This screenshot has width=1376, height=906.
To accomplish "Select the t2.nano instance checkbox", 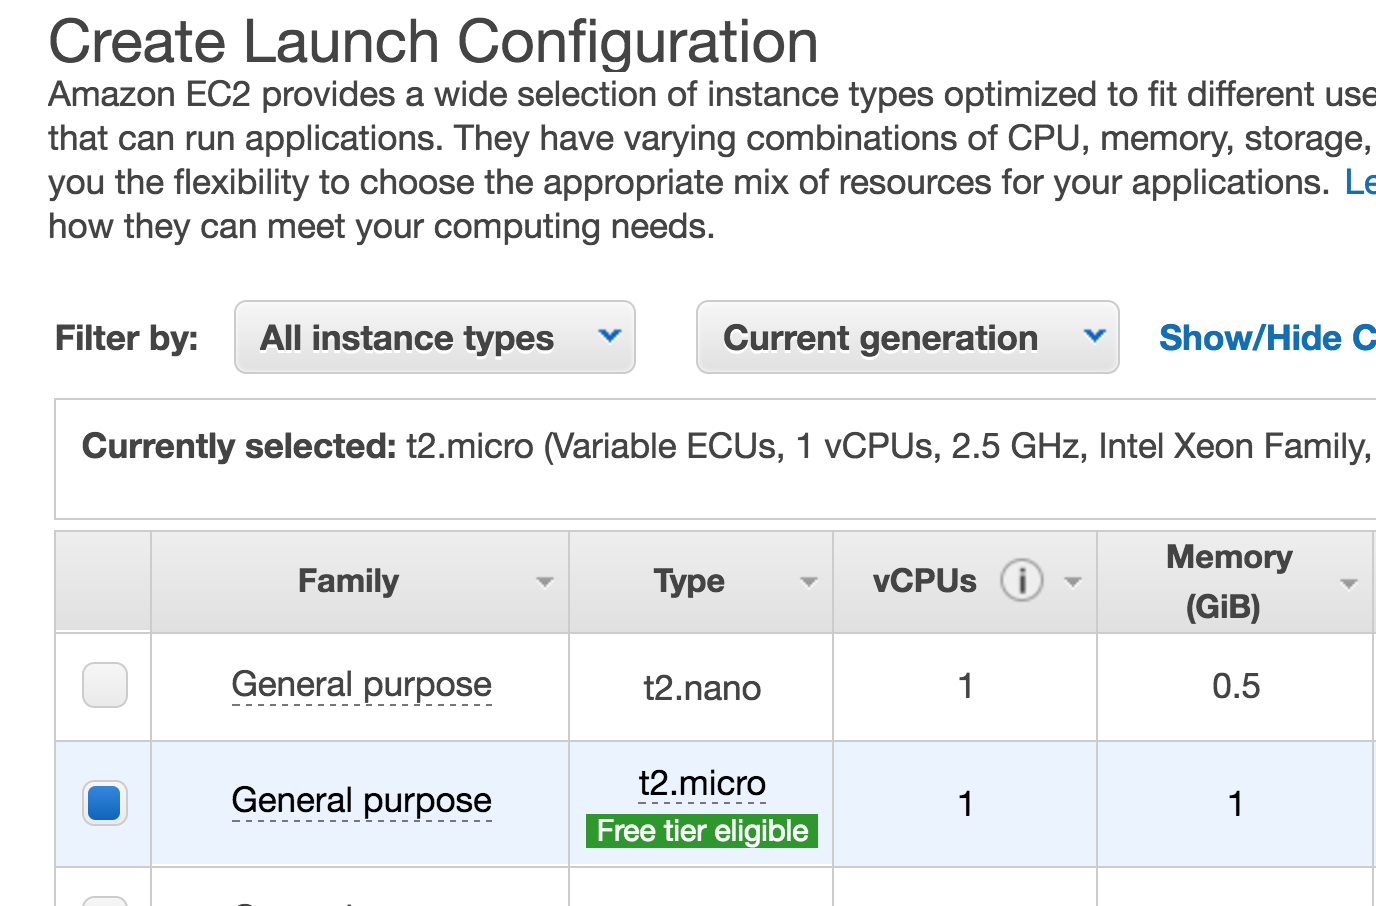I will pyautogui.click(x=105, y=685).
